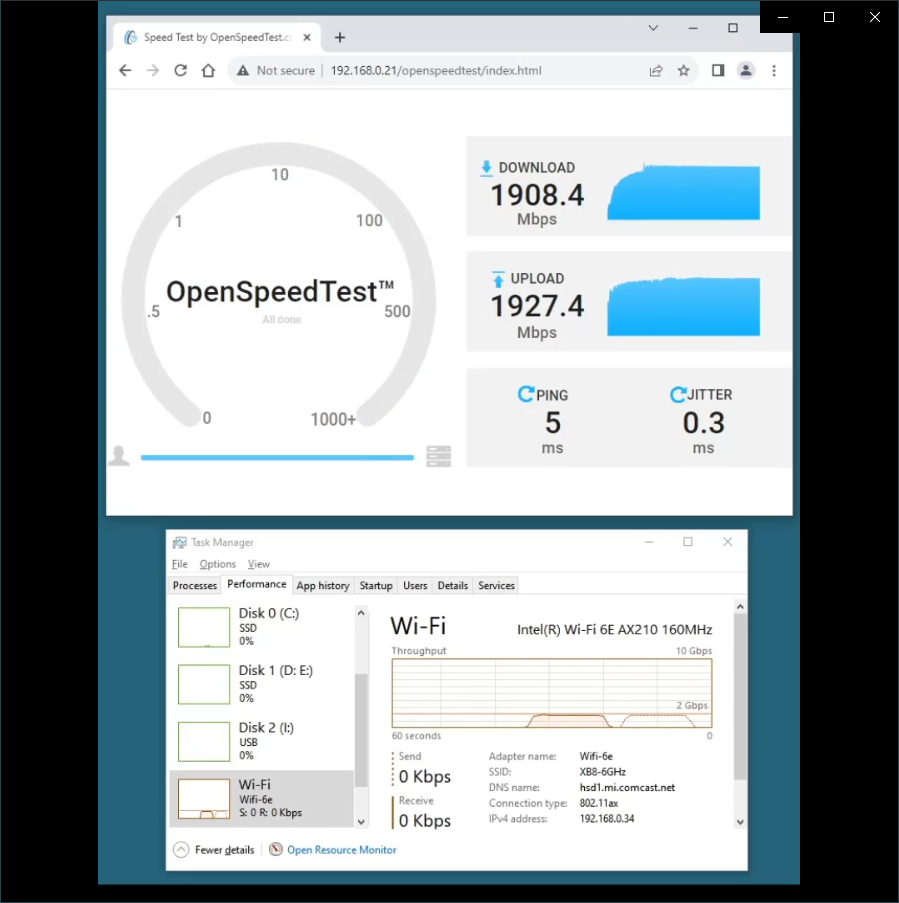Minimize the Task Manager window

(649, 542)
